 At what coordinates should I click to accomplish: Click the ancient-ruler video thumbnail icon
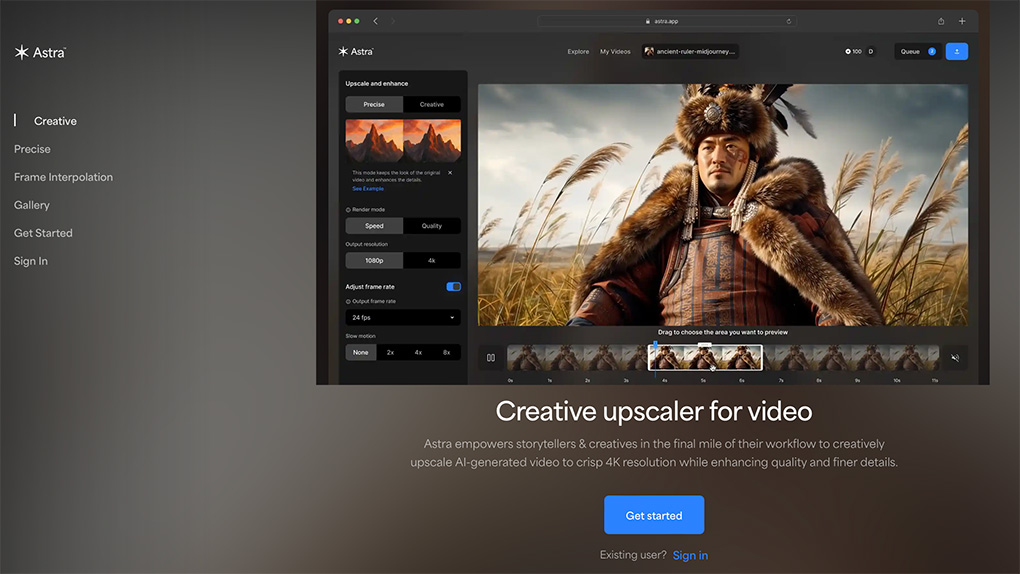point(649,51)
